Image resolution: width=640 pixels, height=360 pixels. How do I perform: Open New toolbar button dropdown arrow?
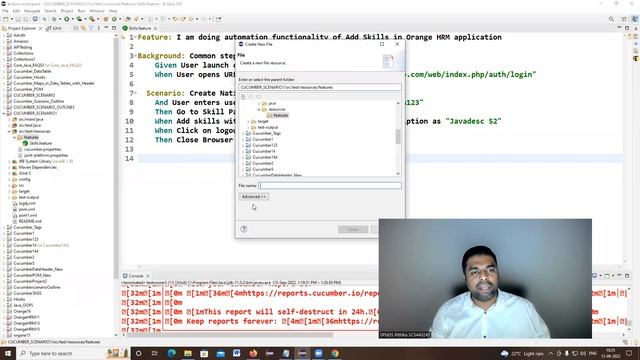tap(11, 19)
